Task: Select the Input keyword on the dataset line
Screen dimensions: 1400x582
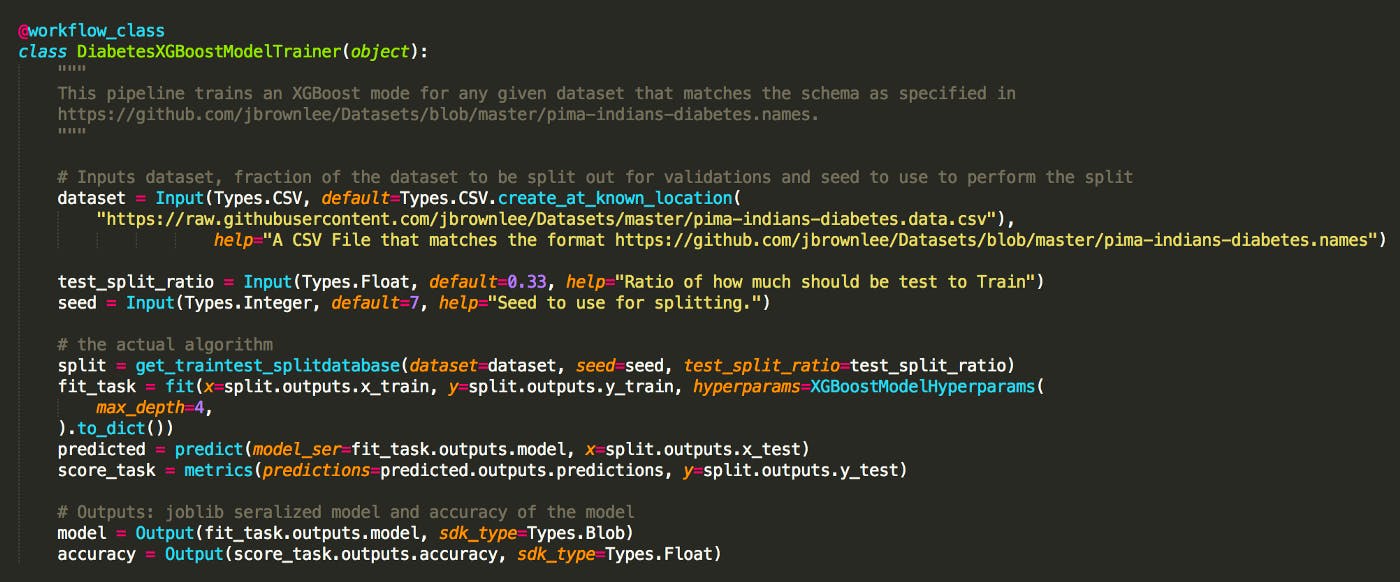Action: pos(179,197)
